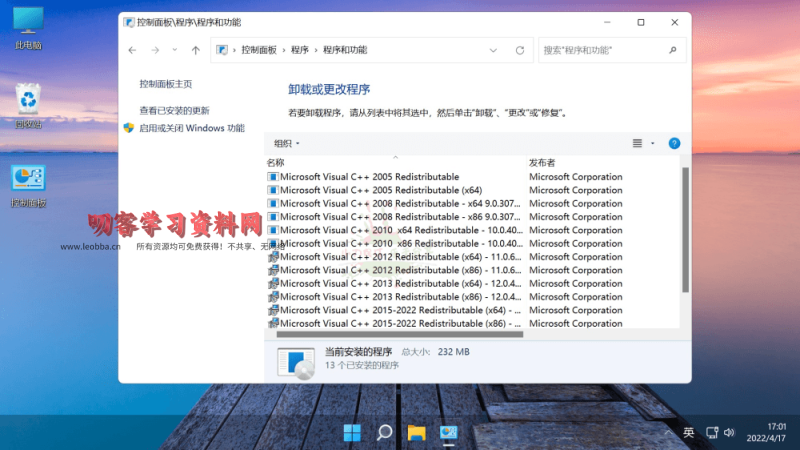Viewport: 800px width, 450px height.
Task: Click the address bar Control Panel icon
Action: (x=221, y=50)
